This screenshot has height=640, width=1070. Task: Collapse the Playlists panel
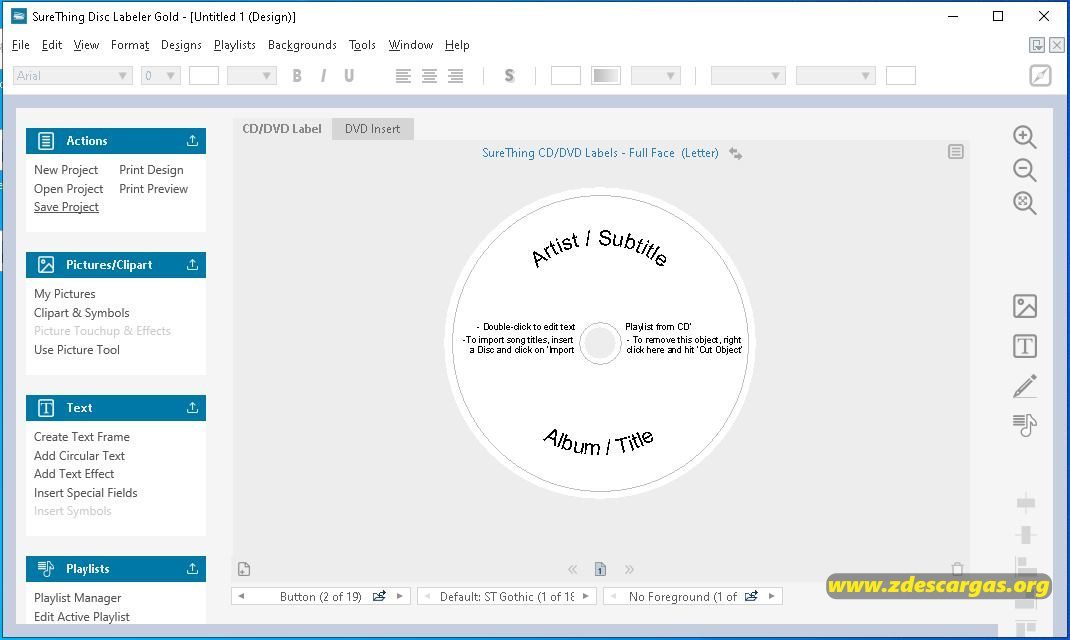pos(192,569)
